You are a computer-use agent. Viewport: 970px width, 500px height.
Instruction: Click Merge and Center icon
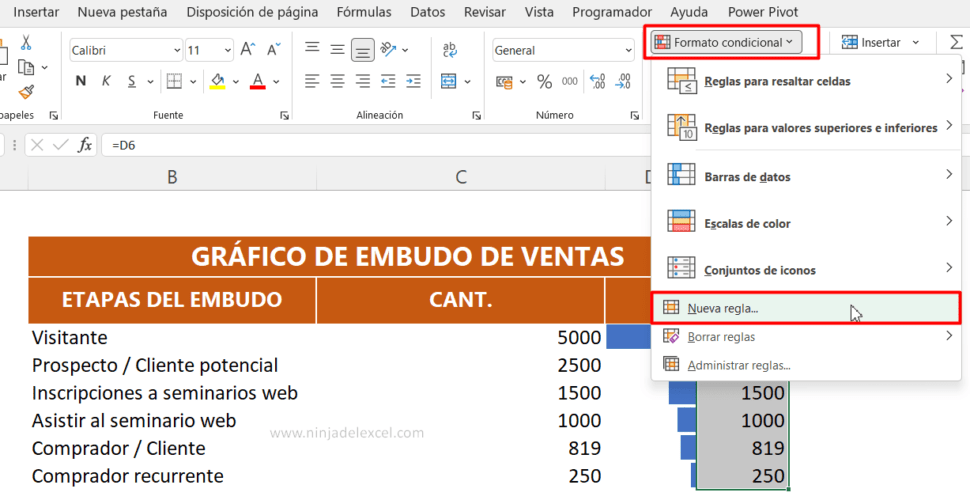[448, 81]
